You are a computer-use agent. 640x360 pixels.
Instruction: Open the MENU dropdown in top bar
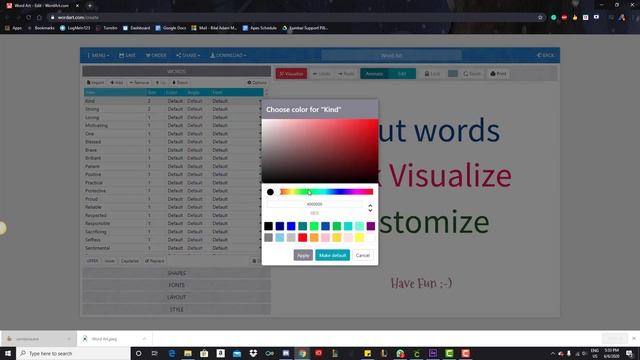click(98, 55)
